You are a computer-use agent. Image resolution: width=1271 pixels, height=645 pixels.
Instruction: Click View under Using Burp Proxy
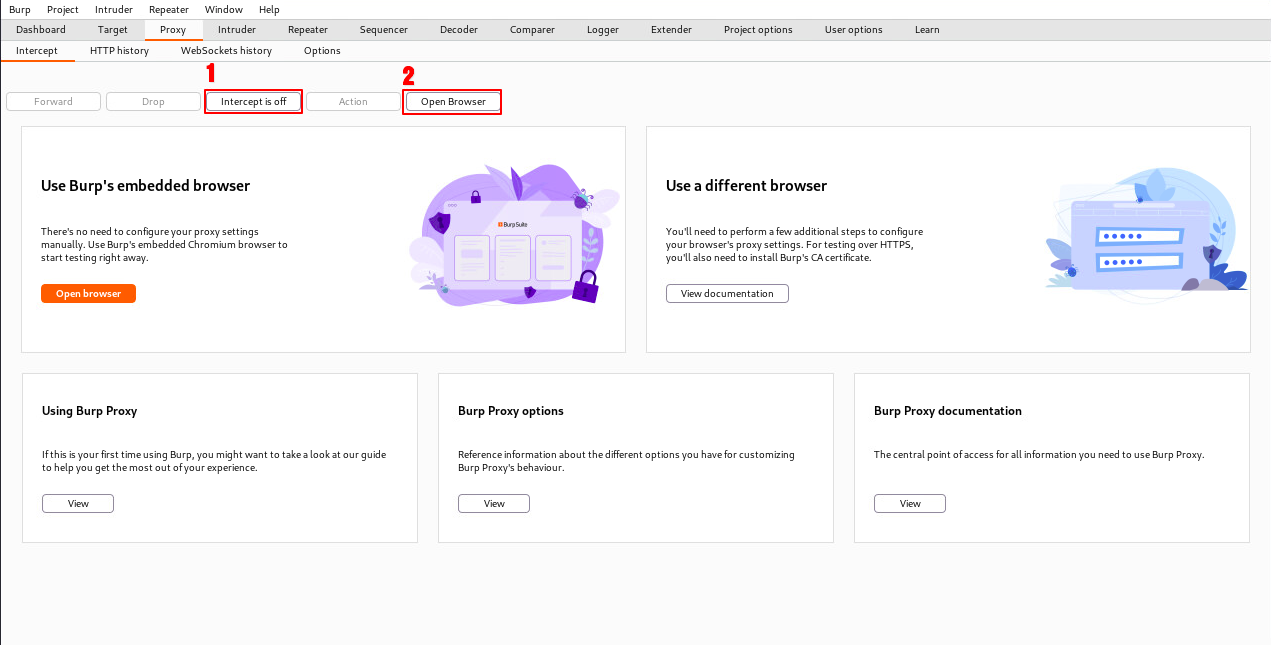pos(78,503)
